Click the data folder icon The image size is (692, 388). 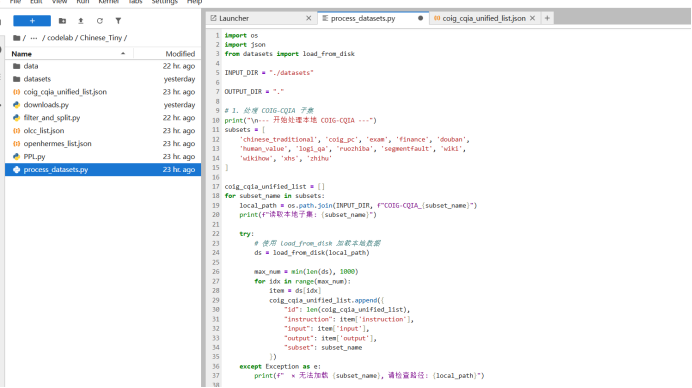[17, 66]
